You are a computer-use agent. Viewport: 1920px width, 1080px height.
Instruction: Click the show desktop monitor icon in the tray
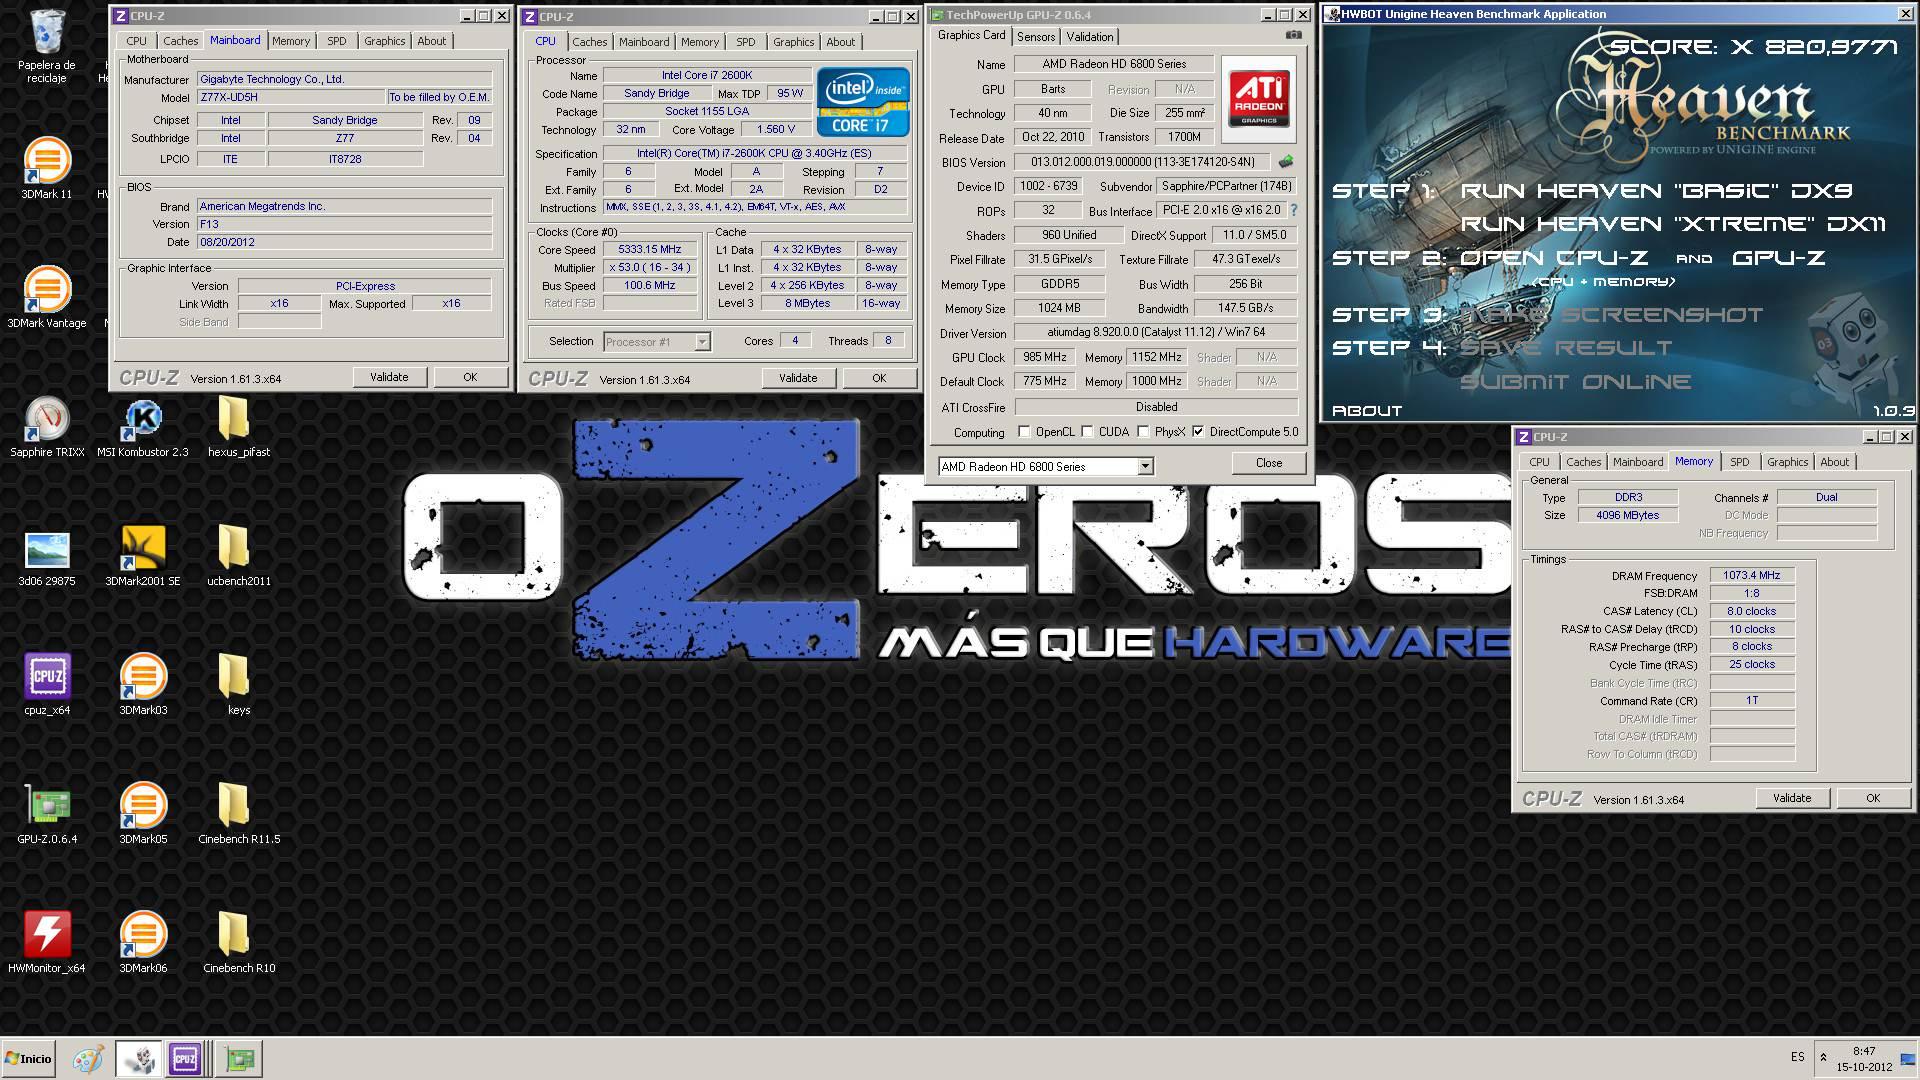coord(1909,1059)
